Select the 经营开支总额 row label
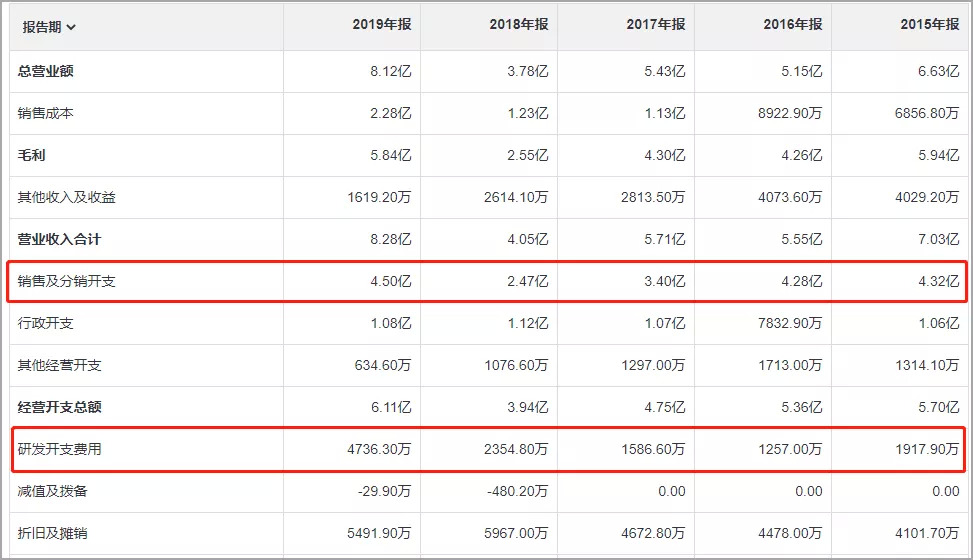Viewport: 973px width, 560px height. (x=60, y=407)
